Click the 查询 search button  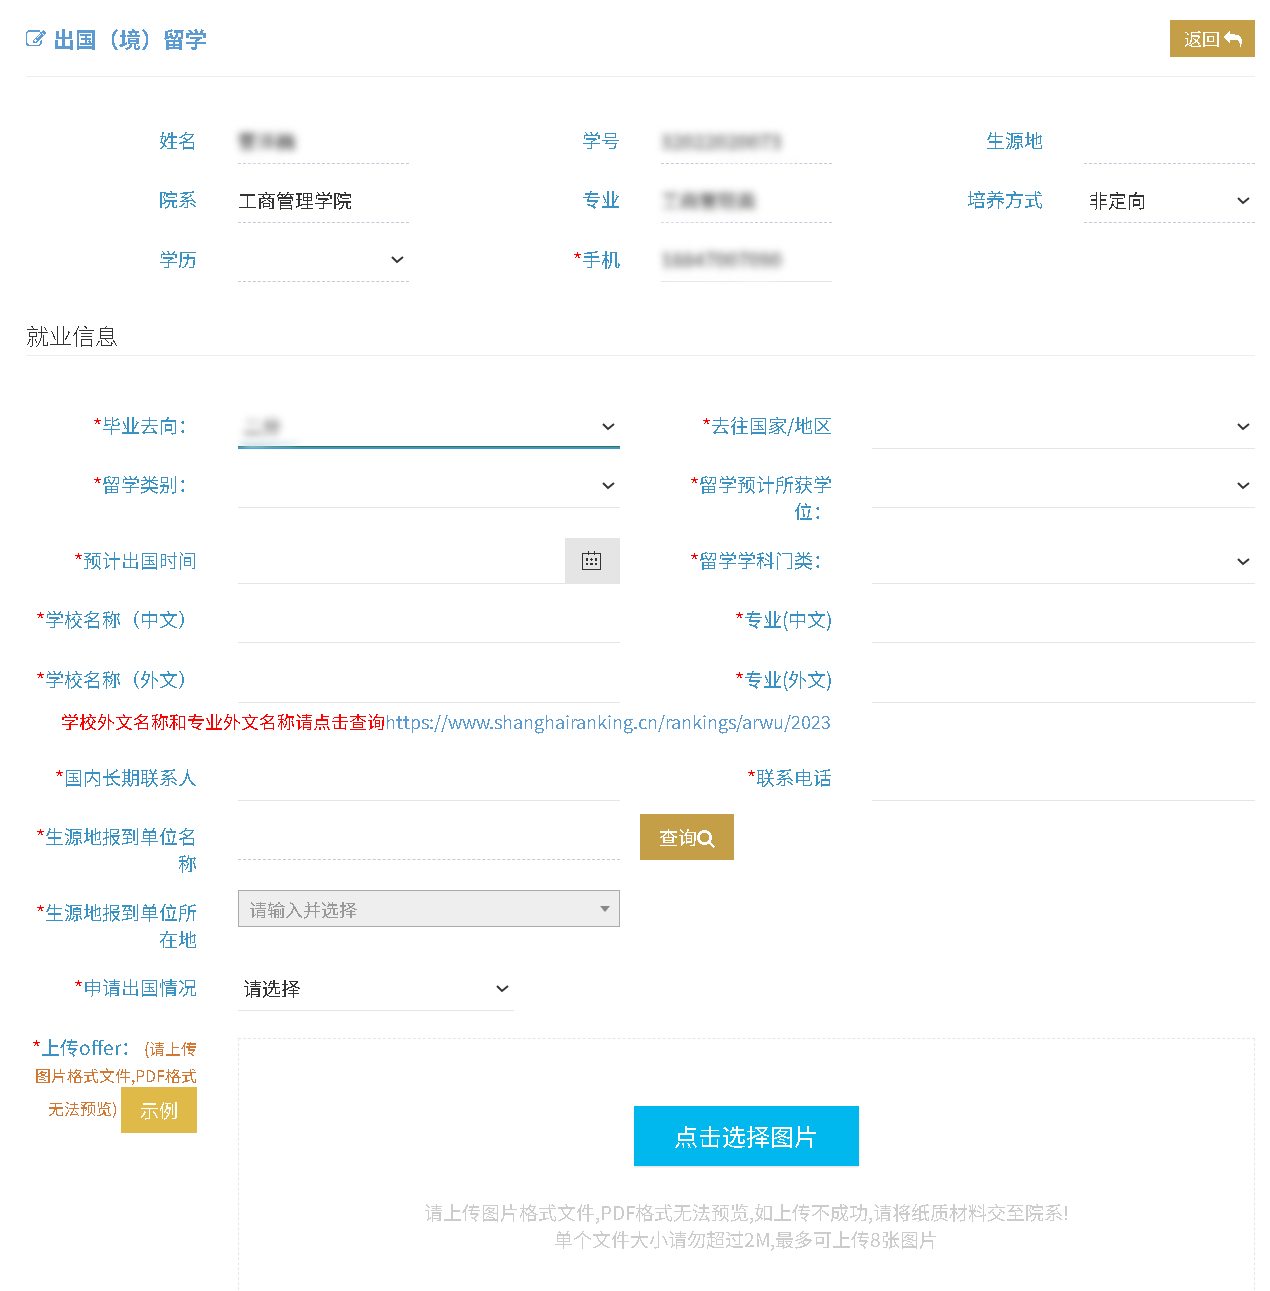coord(686,837)
